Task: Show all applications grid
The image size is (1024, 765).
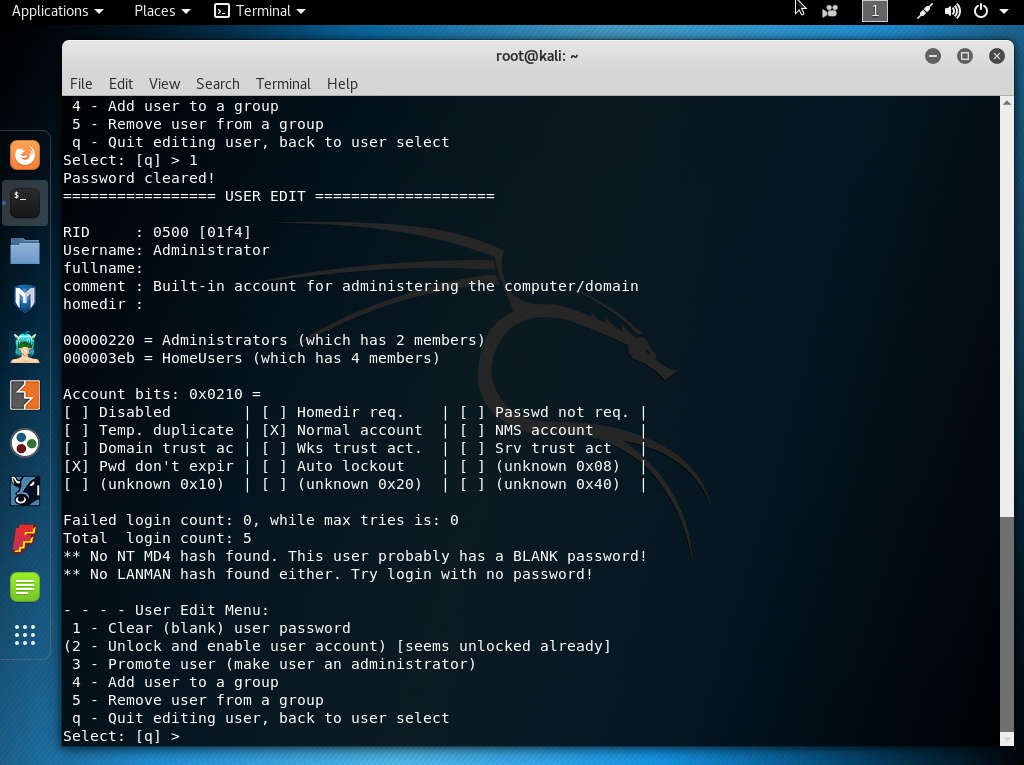Action: click(x=25, y=635)
